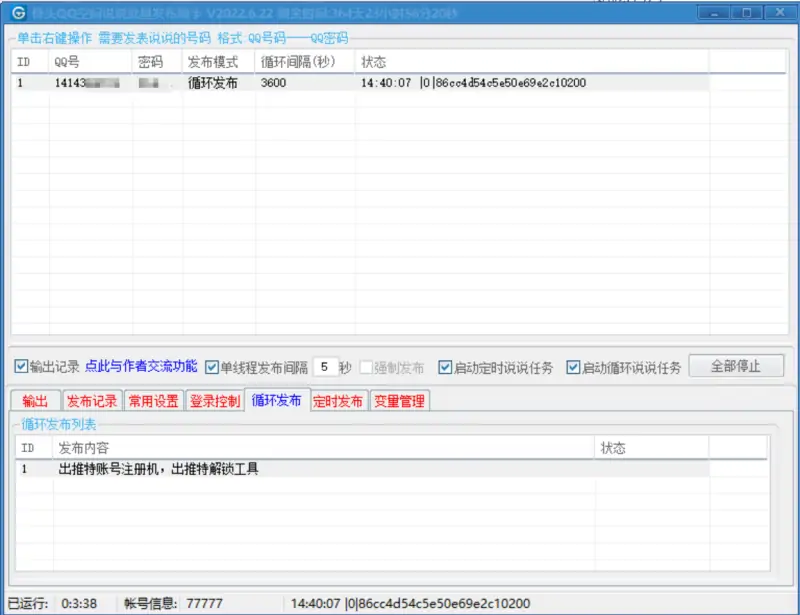Minimize the window using the title bar button
The height and width of the screenshot is (615, 800).
pyautogui.click(x=716, y=13)
